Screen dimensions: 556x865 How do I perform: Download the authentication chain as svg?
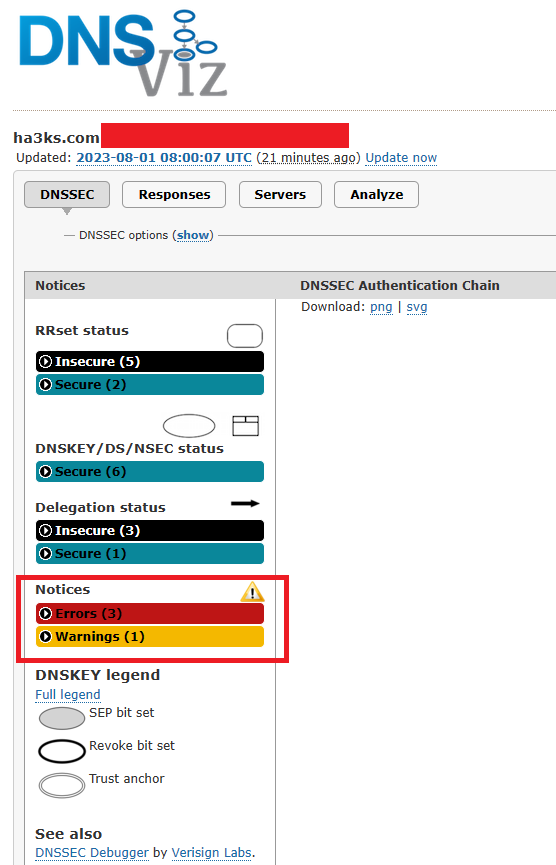(x=417, y=307)
